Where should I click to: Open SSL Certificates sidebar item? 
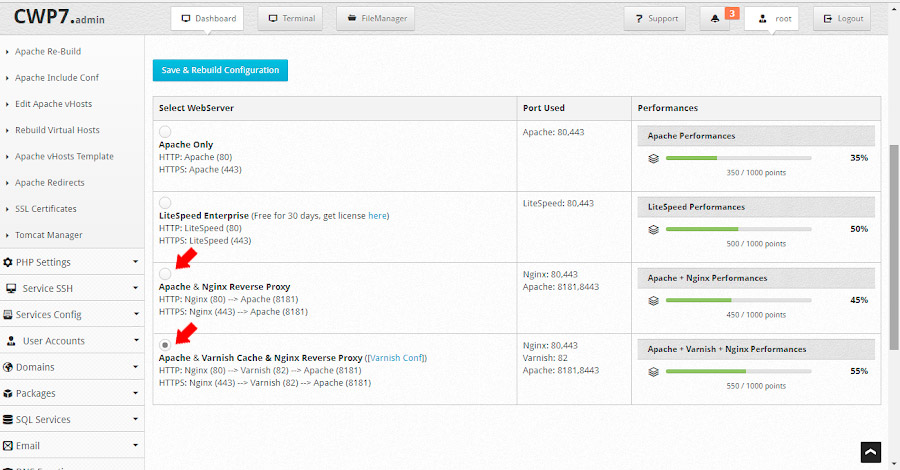pyautogui.click(x=45, y=209)
